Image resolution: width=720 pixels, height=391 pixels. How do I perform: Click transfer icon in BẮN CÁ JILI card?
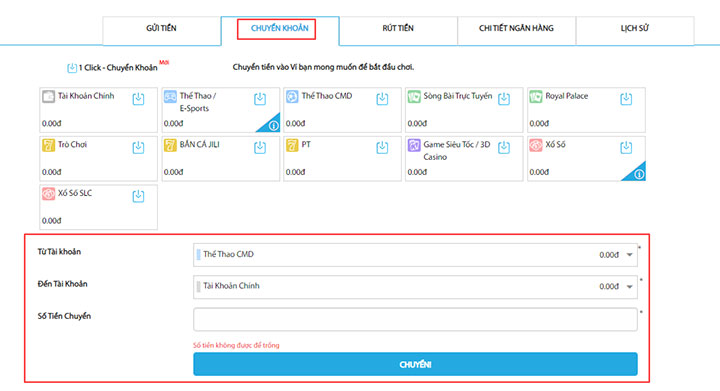coord(260,147)
